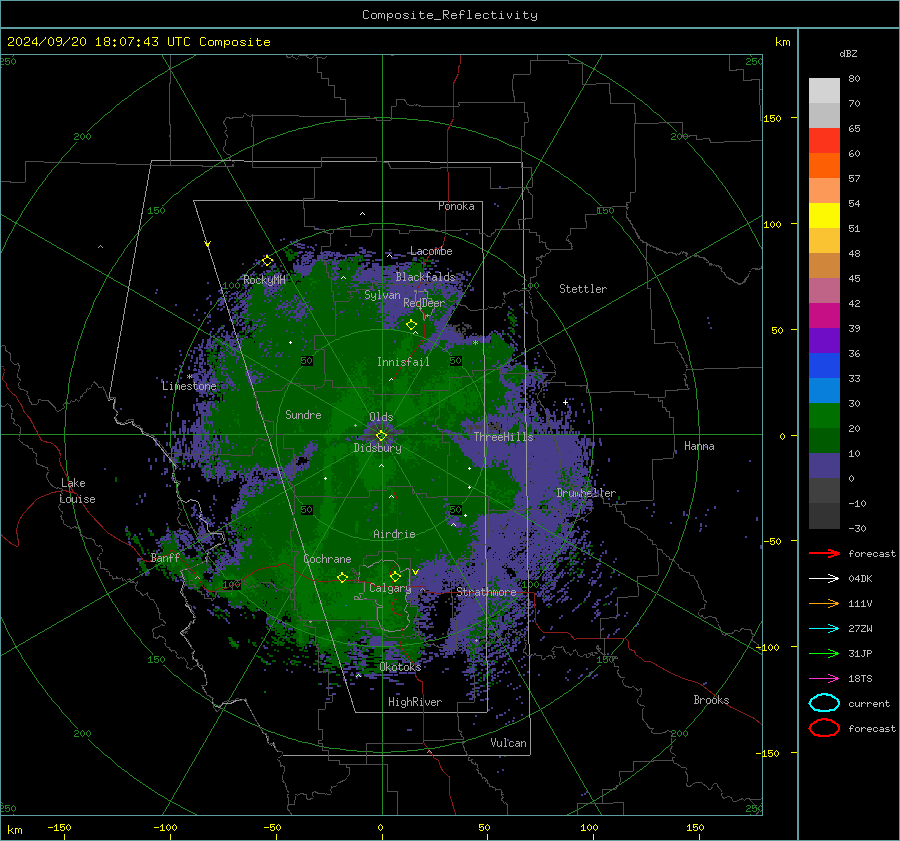Click the cyan current ellipse icon
Screen dimensions: 900x841
coord(824,703)
